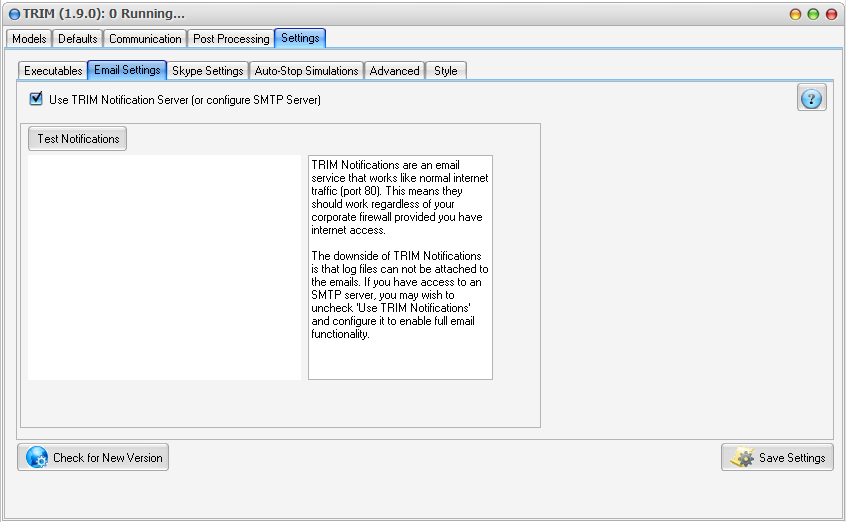Click the green maximize window button
Screen dimensions: 846x522
point(813,14)
